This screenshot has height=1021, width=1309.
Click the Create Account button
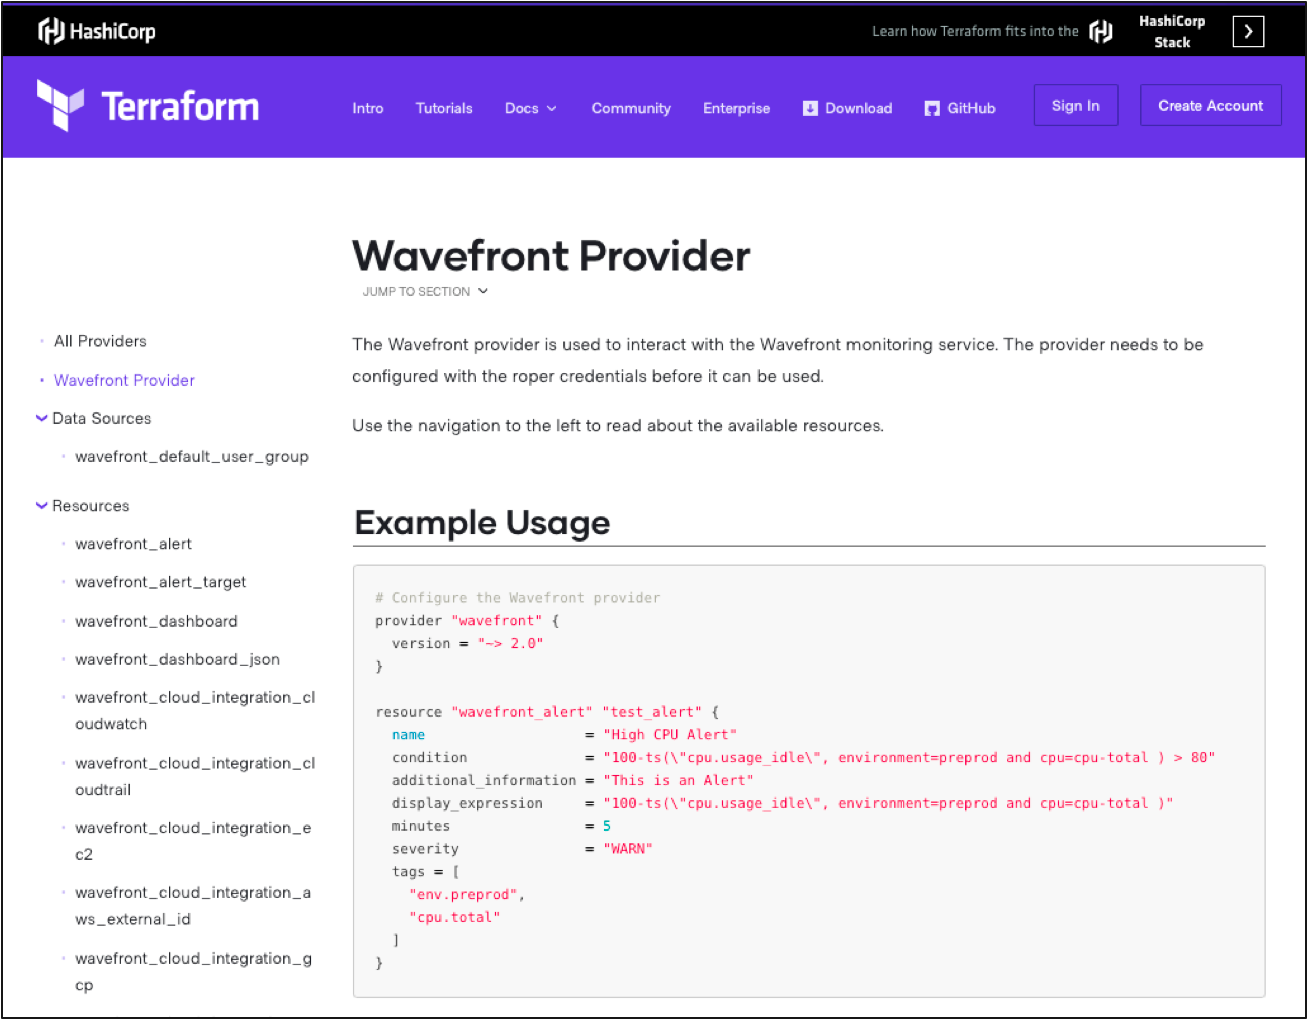1211,106
